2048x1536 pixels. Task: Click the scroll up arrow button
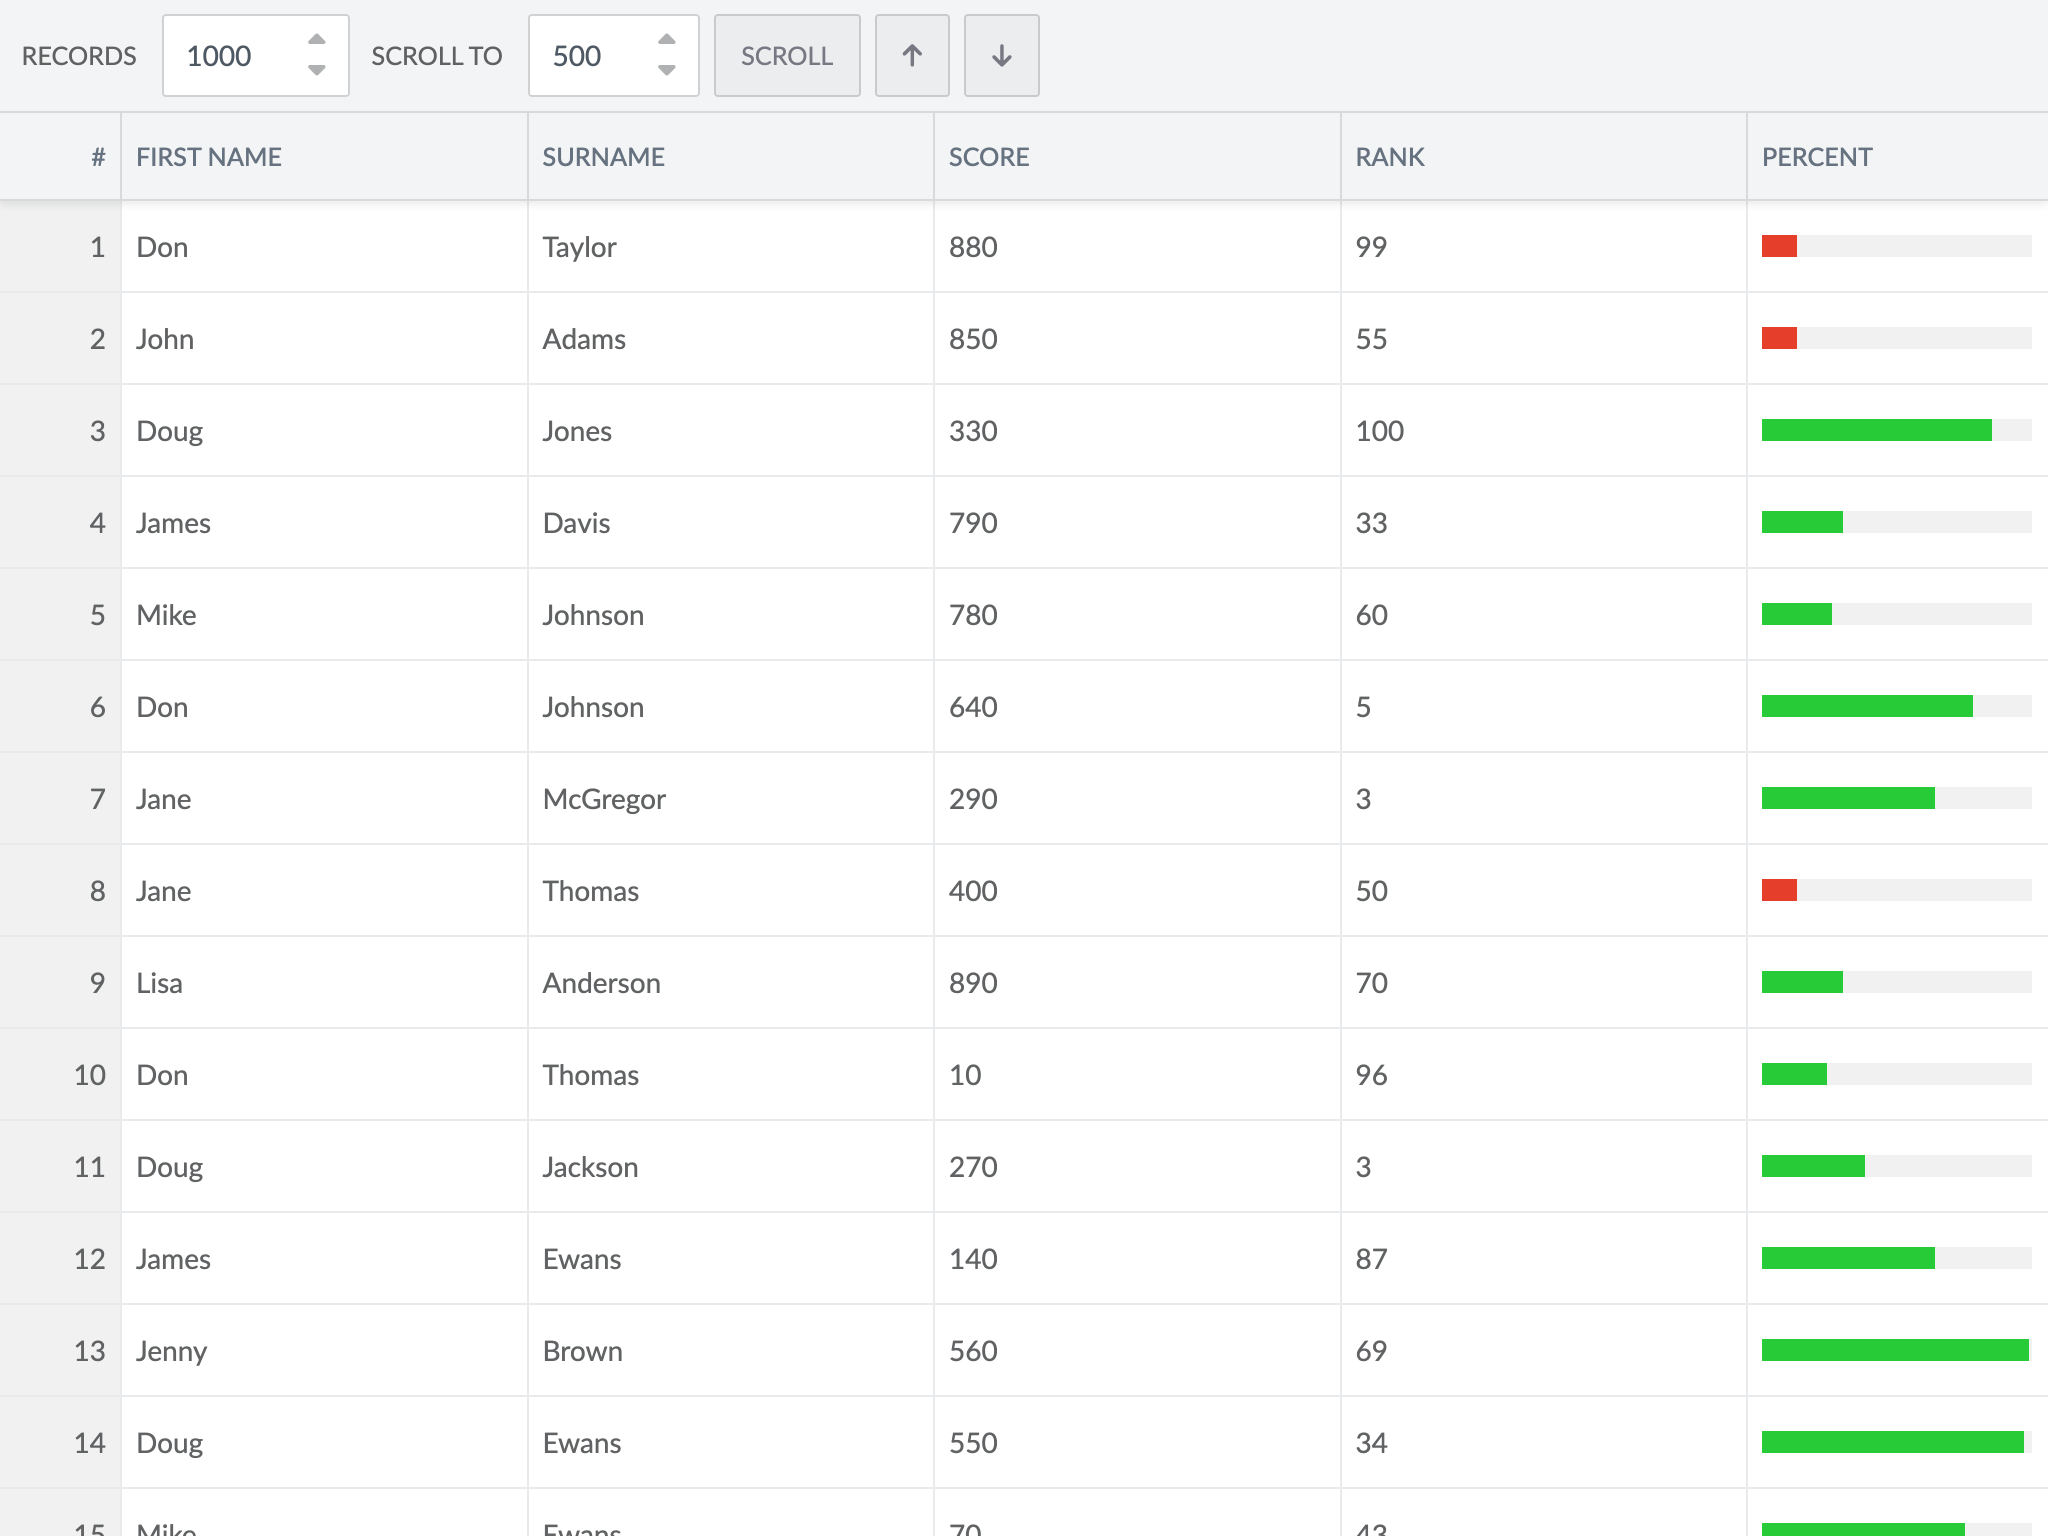tap(911, 56)
